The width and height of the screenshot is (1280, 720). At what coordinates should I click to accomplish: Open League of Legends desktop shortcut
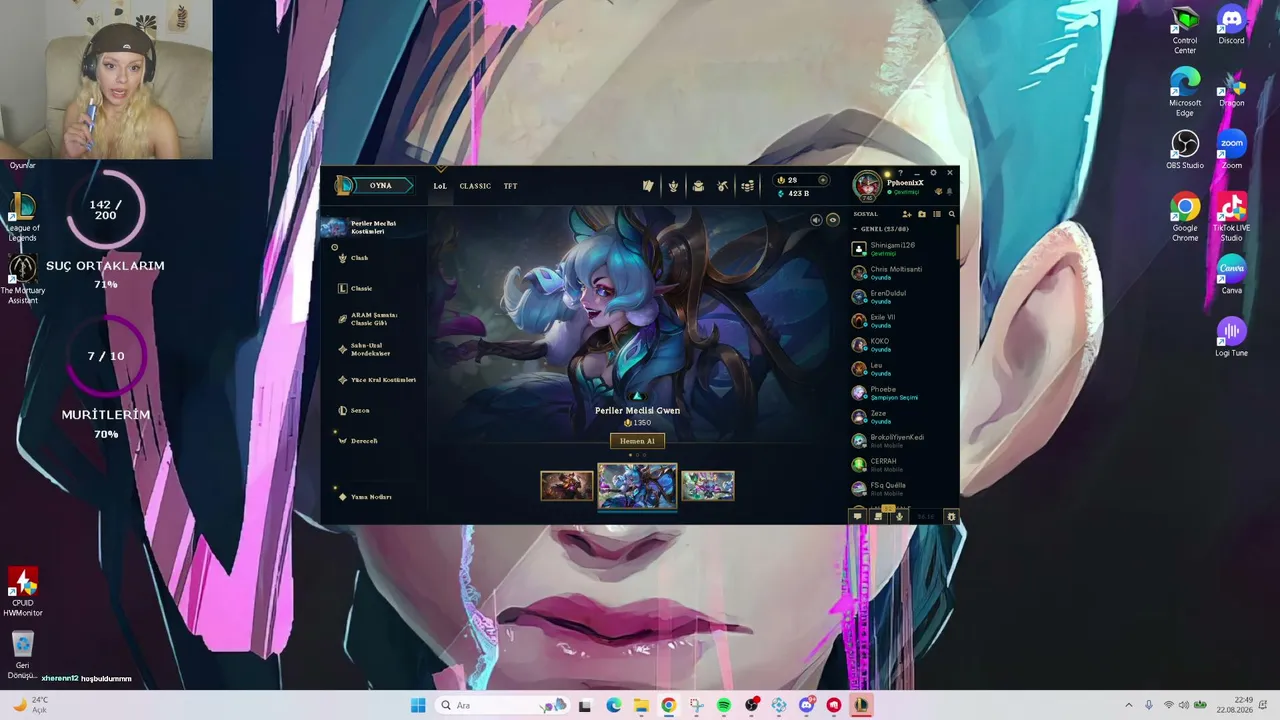(x=22, y=217)
